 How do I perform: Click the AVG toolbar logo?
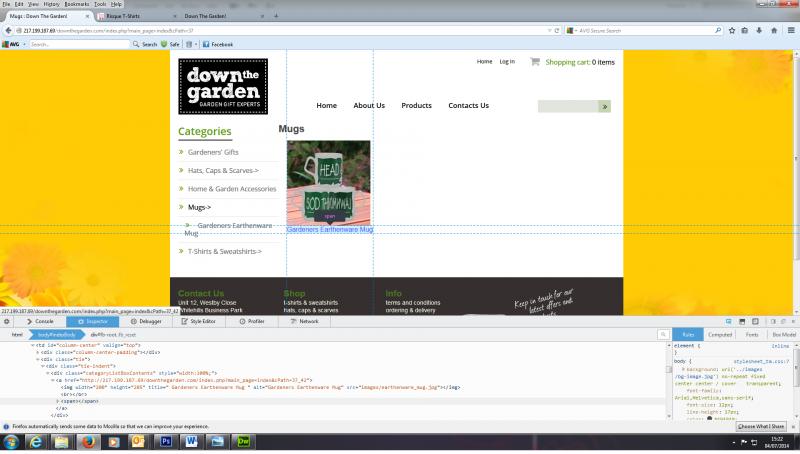(11, 44)
